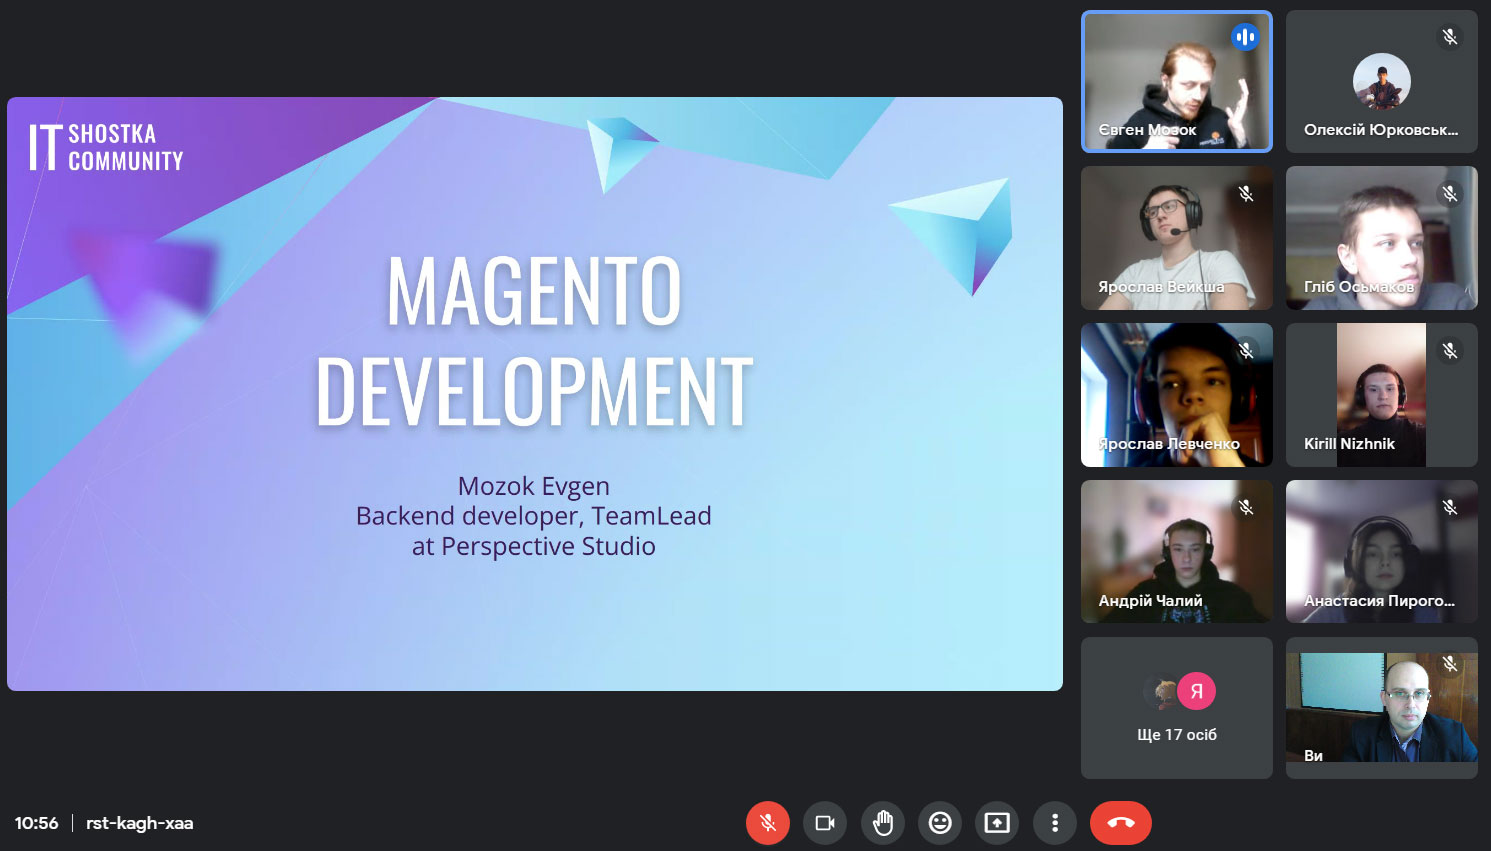Turn the camera off or on
1491x851 pixels.
tap(825, 823)
